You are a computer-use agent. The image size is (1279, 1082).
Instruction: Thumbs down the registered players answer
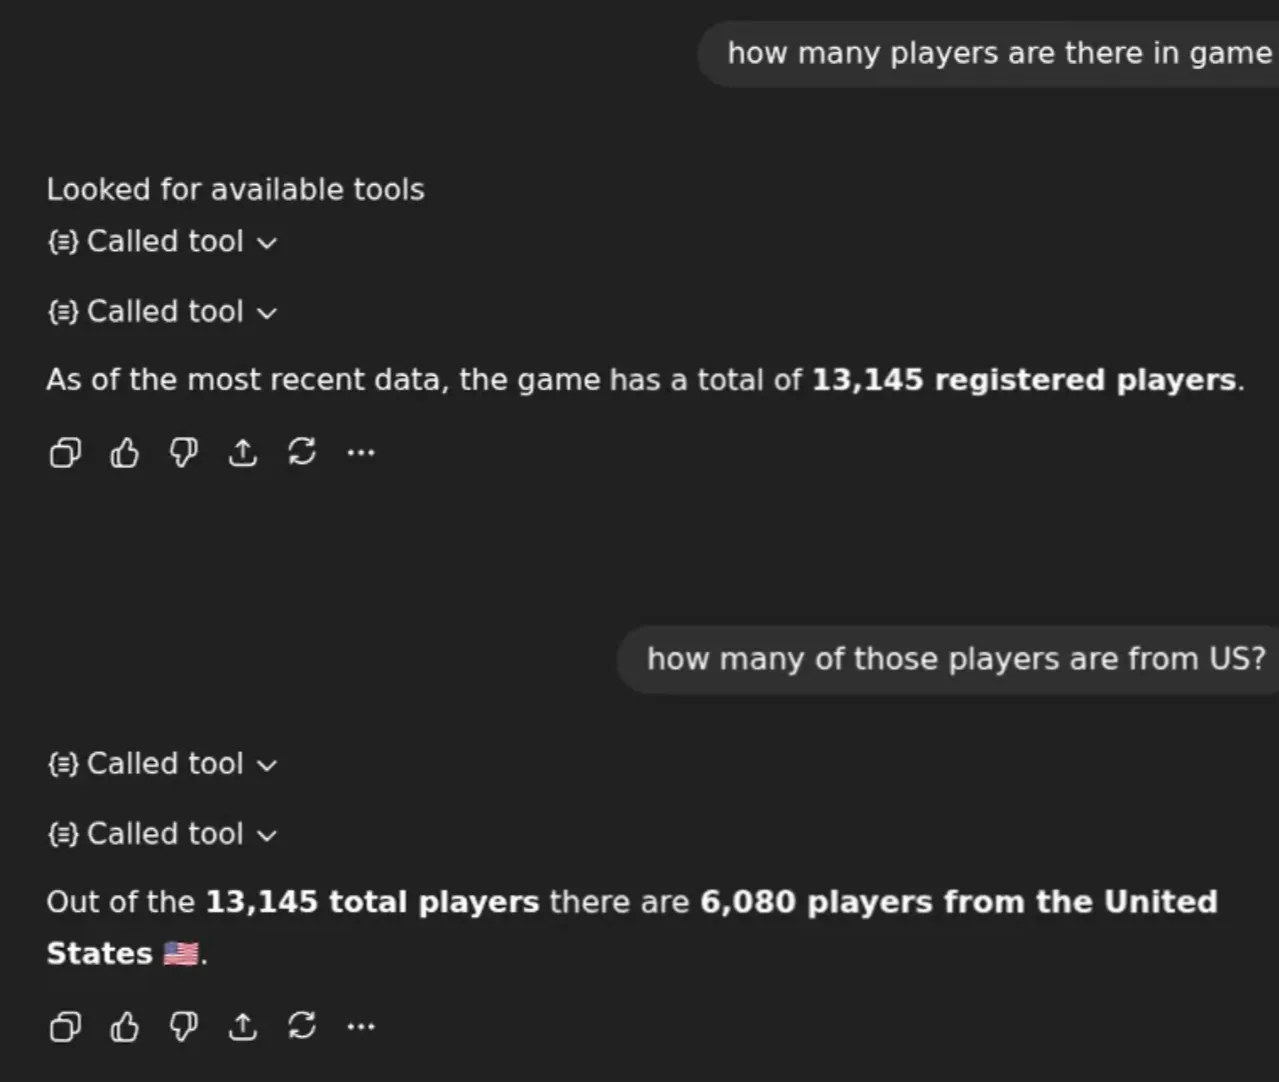coord(183,453)
